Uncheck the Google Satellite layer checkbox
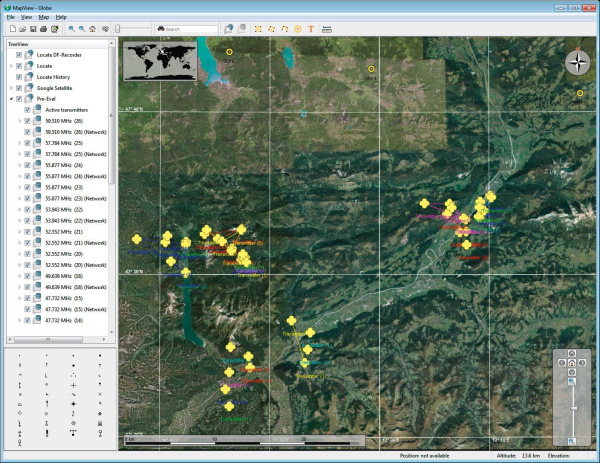This screenshot has width=600, height=463. coord(19,87)
